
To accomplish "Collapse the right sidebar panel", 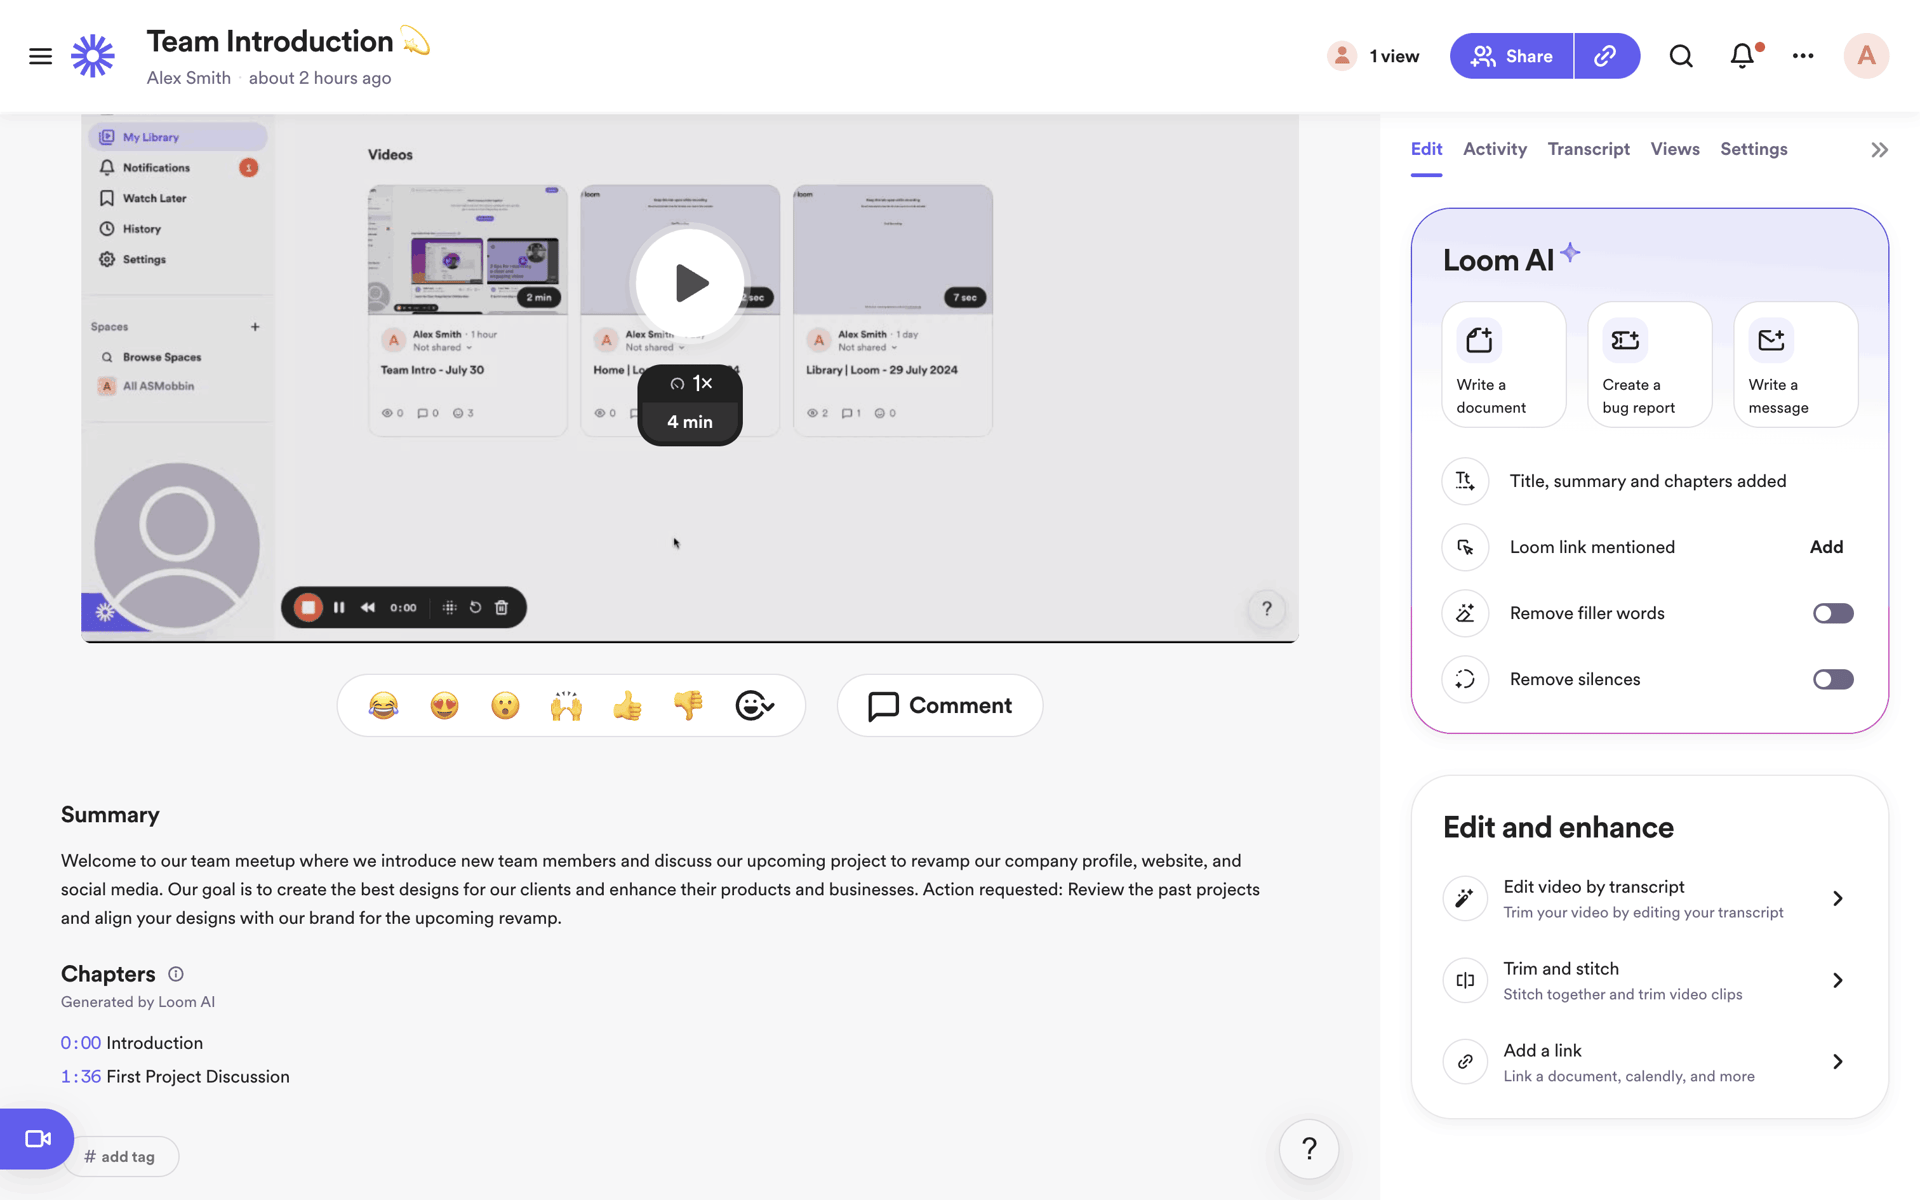I will [1880, 150].
